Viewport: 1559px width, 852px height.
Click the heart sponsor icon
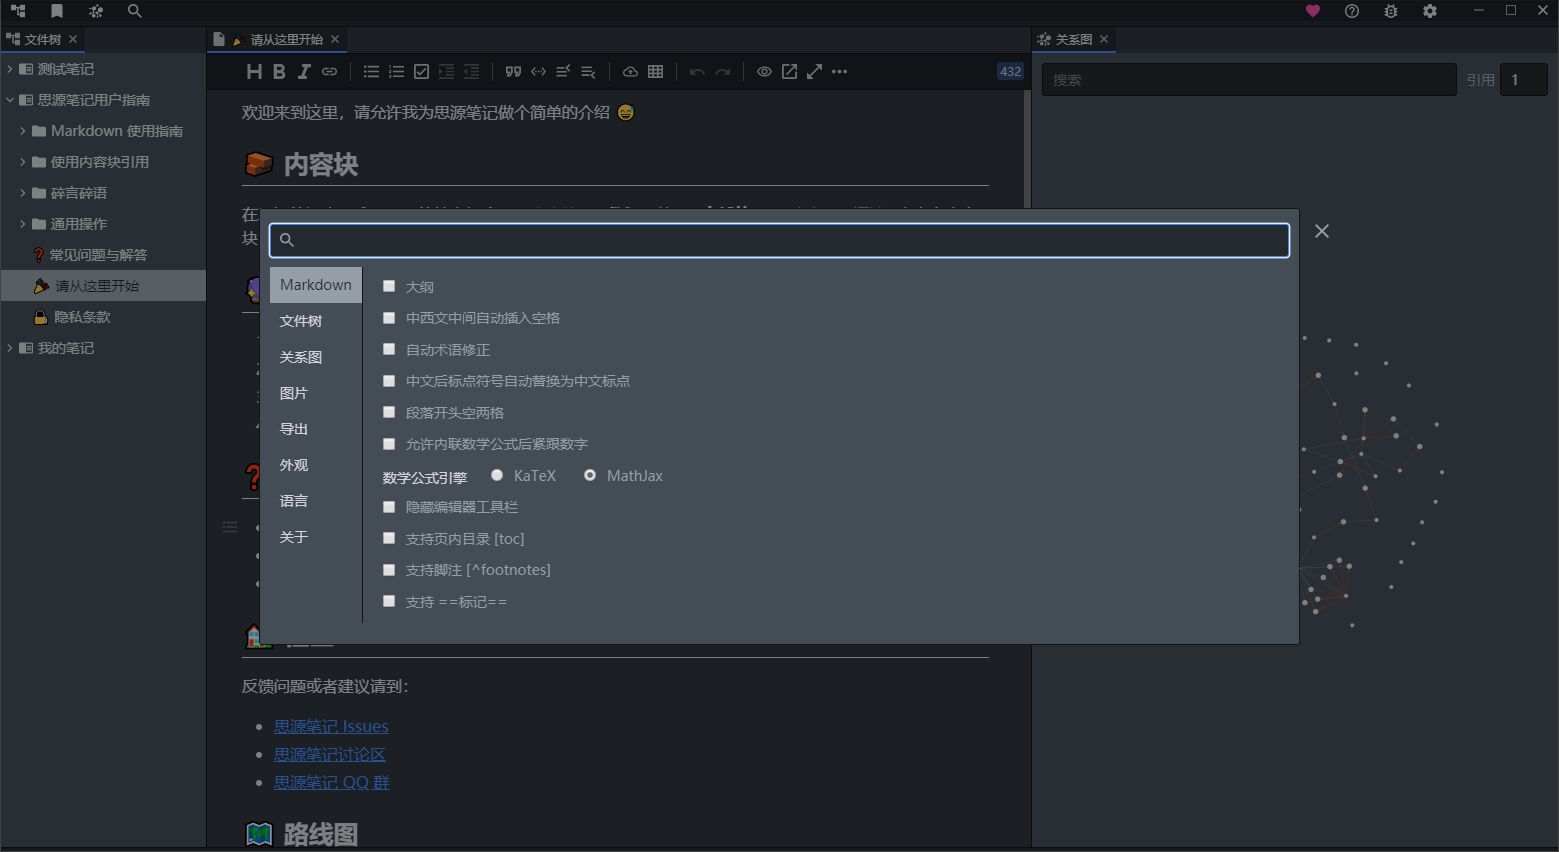pos(1313,11)
